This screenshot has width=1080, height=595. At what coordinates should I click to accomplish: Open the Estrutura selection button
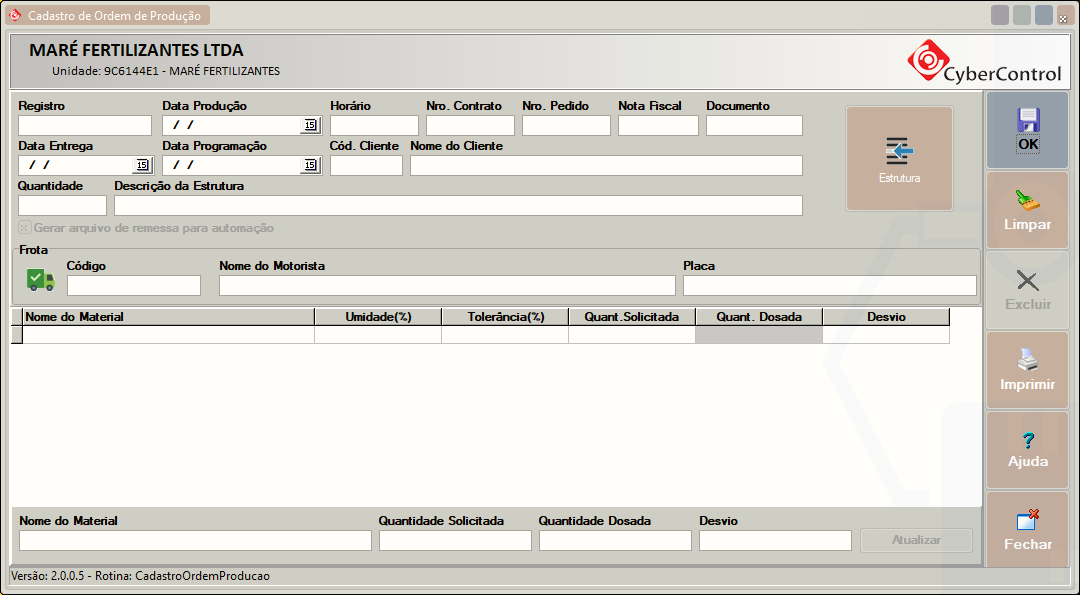pyautogui.click(x=899, y=159)
